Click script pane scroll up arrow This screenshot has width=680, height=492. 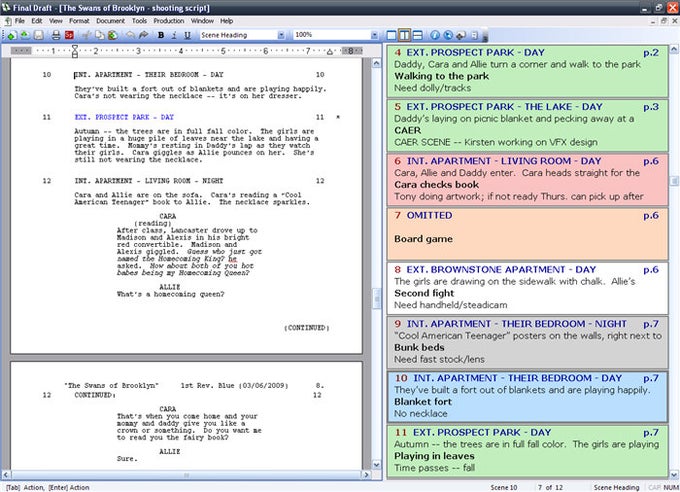(376, 64)
